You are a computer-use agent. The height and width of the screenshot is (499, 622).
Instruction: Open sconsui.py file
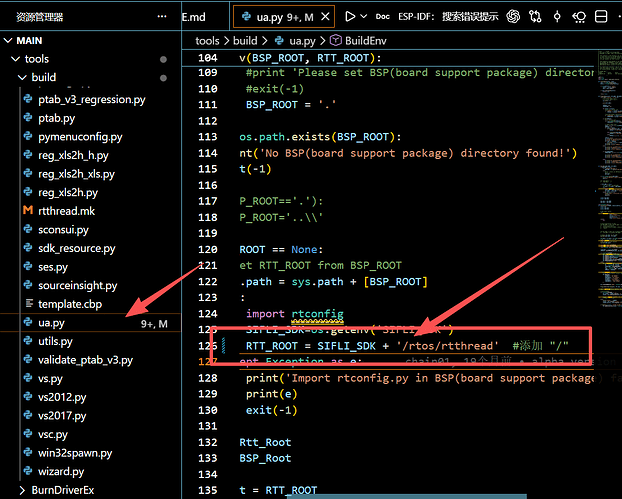tap(63, 230)
